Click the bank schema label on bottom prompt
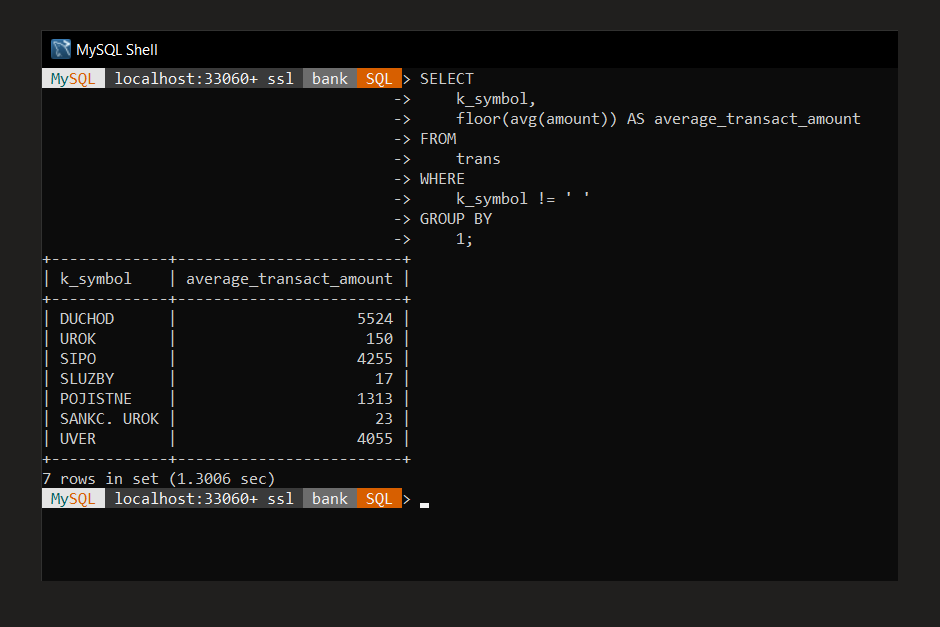This screenshot has width=940, height=627. pos(329,498)
